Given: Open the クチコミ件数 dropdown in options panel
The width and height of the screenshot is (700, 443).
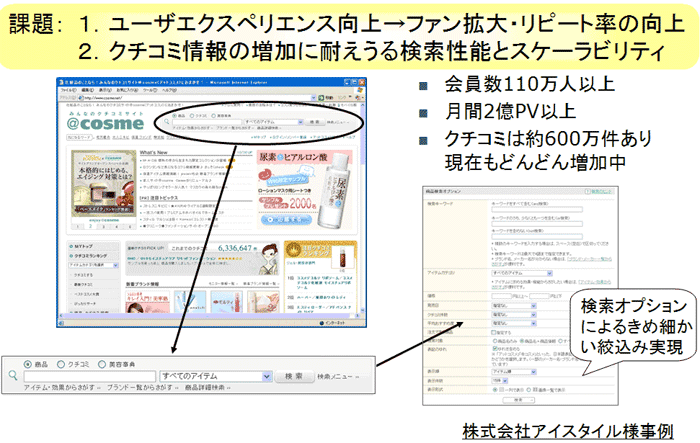Looking at the screenshot, I should (514, 314).
